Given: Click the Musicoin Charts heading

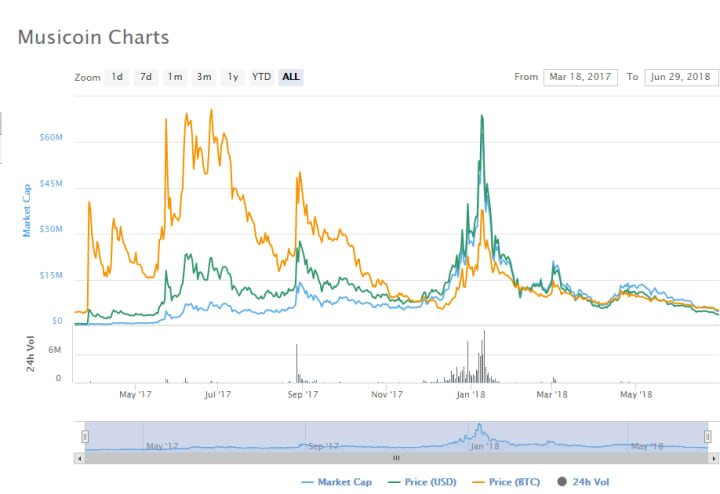Looking at the screenshot, I should point(94,37).
